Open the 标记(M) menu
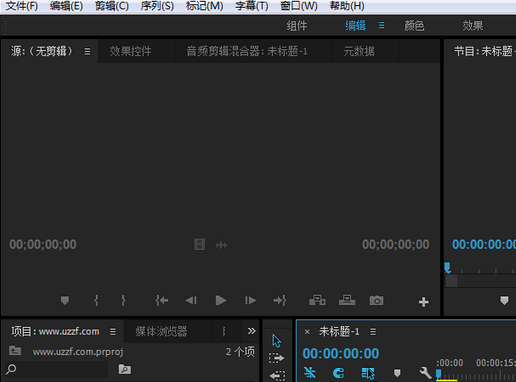The image size is (516, 382). 204,6
